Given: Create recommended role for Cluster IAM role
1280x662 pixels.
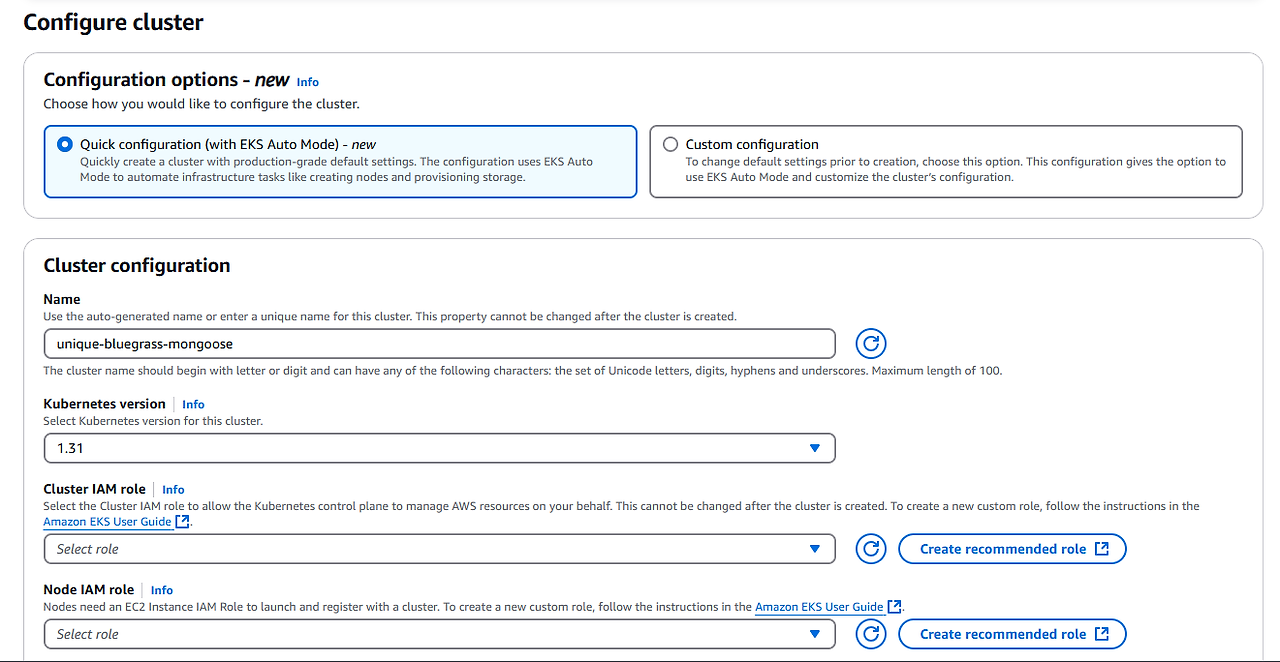Looking at the screenshot, I should [x=1012, y=549].
